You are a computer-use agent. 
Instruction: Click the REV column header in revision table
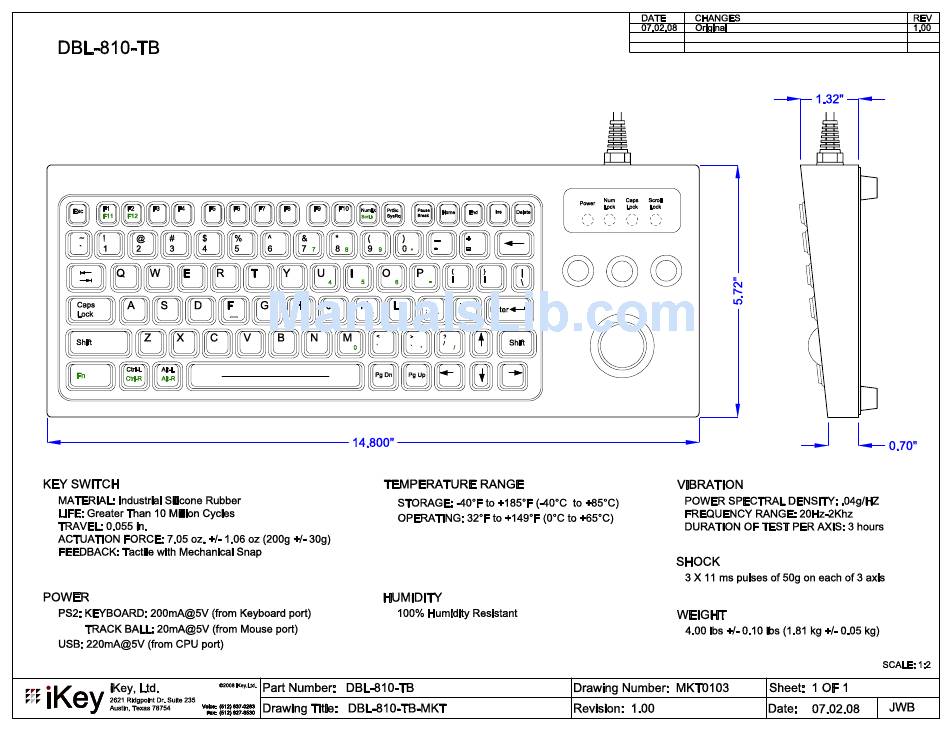[922, 18]
